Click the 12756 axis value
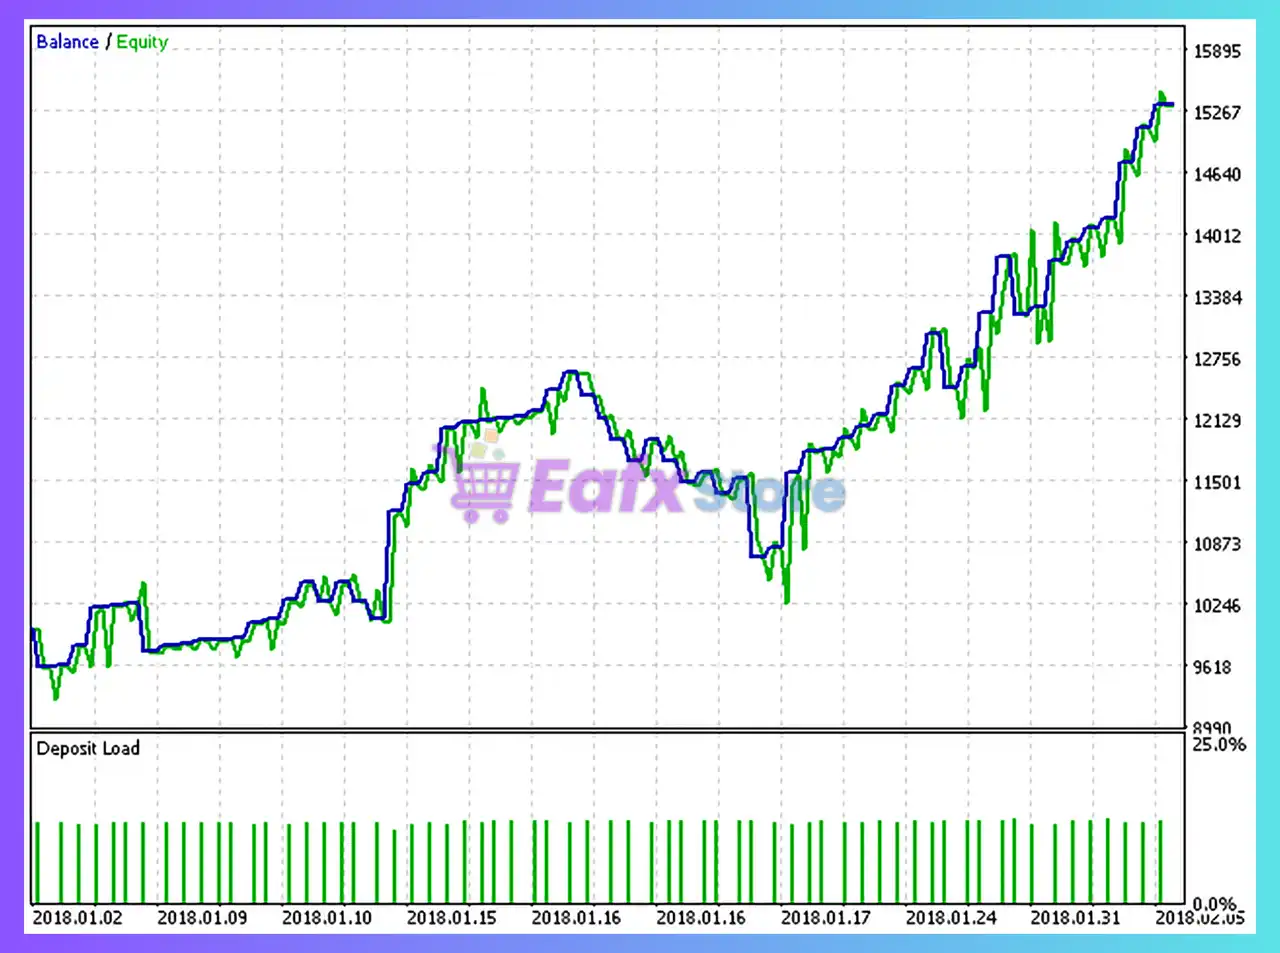 (x=1217, y=359)
